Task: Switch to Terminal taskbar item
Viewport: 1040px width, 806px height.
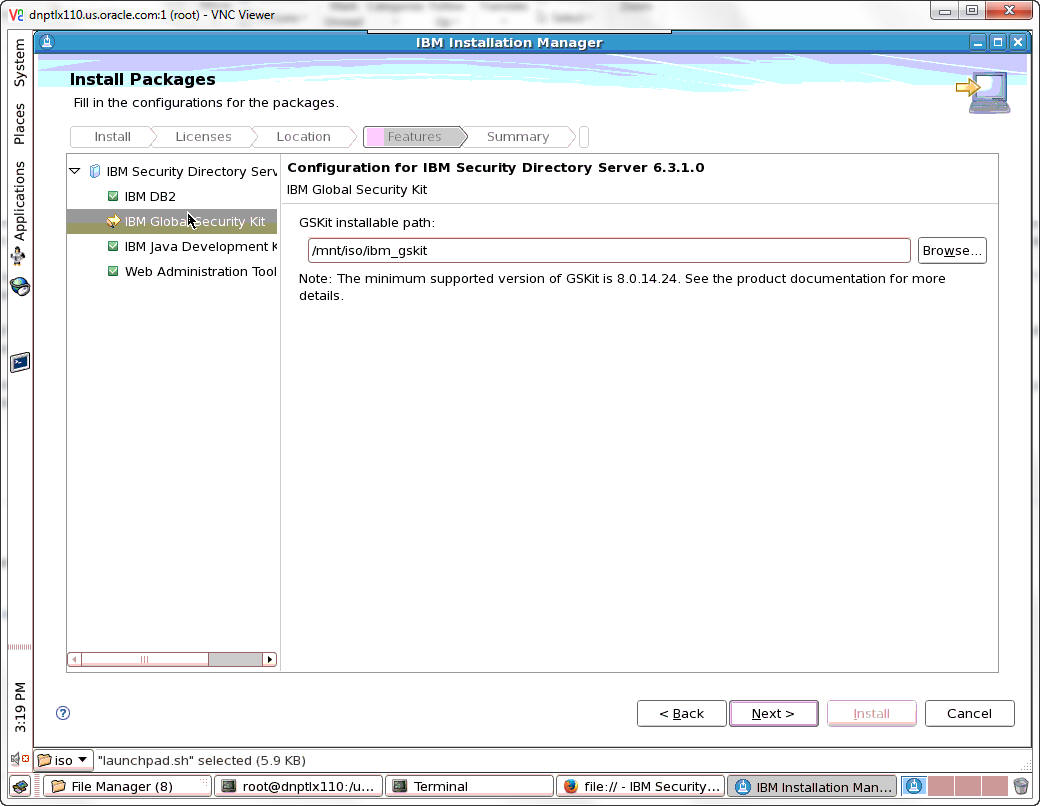Action: click(469, 787)
